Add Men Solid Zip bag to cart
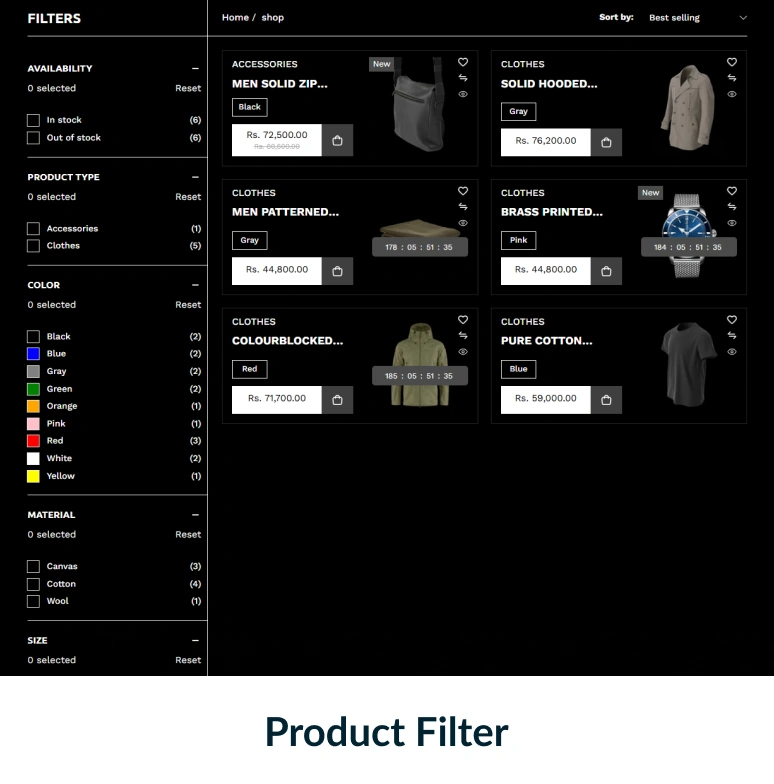The width and height of the screenshot is (774, 784). click(338, 140)
